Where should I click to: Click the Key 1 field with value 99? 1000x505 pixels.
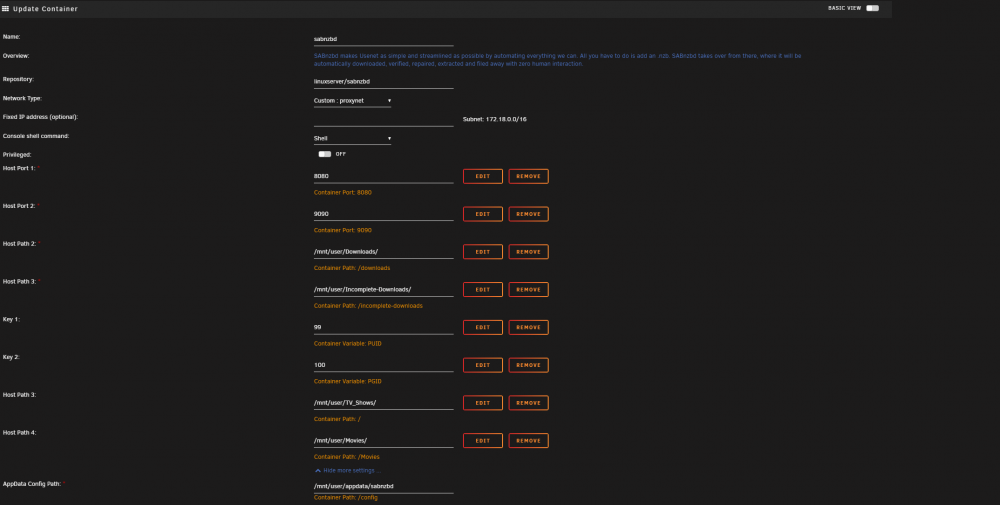pyautogui.click(x=383, y=327)
